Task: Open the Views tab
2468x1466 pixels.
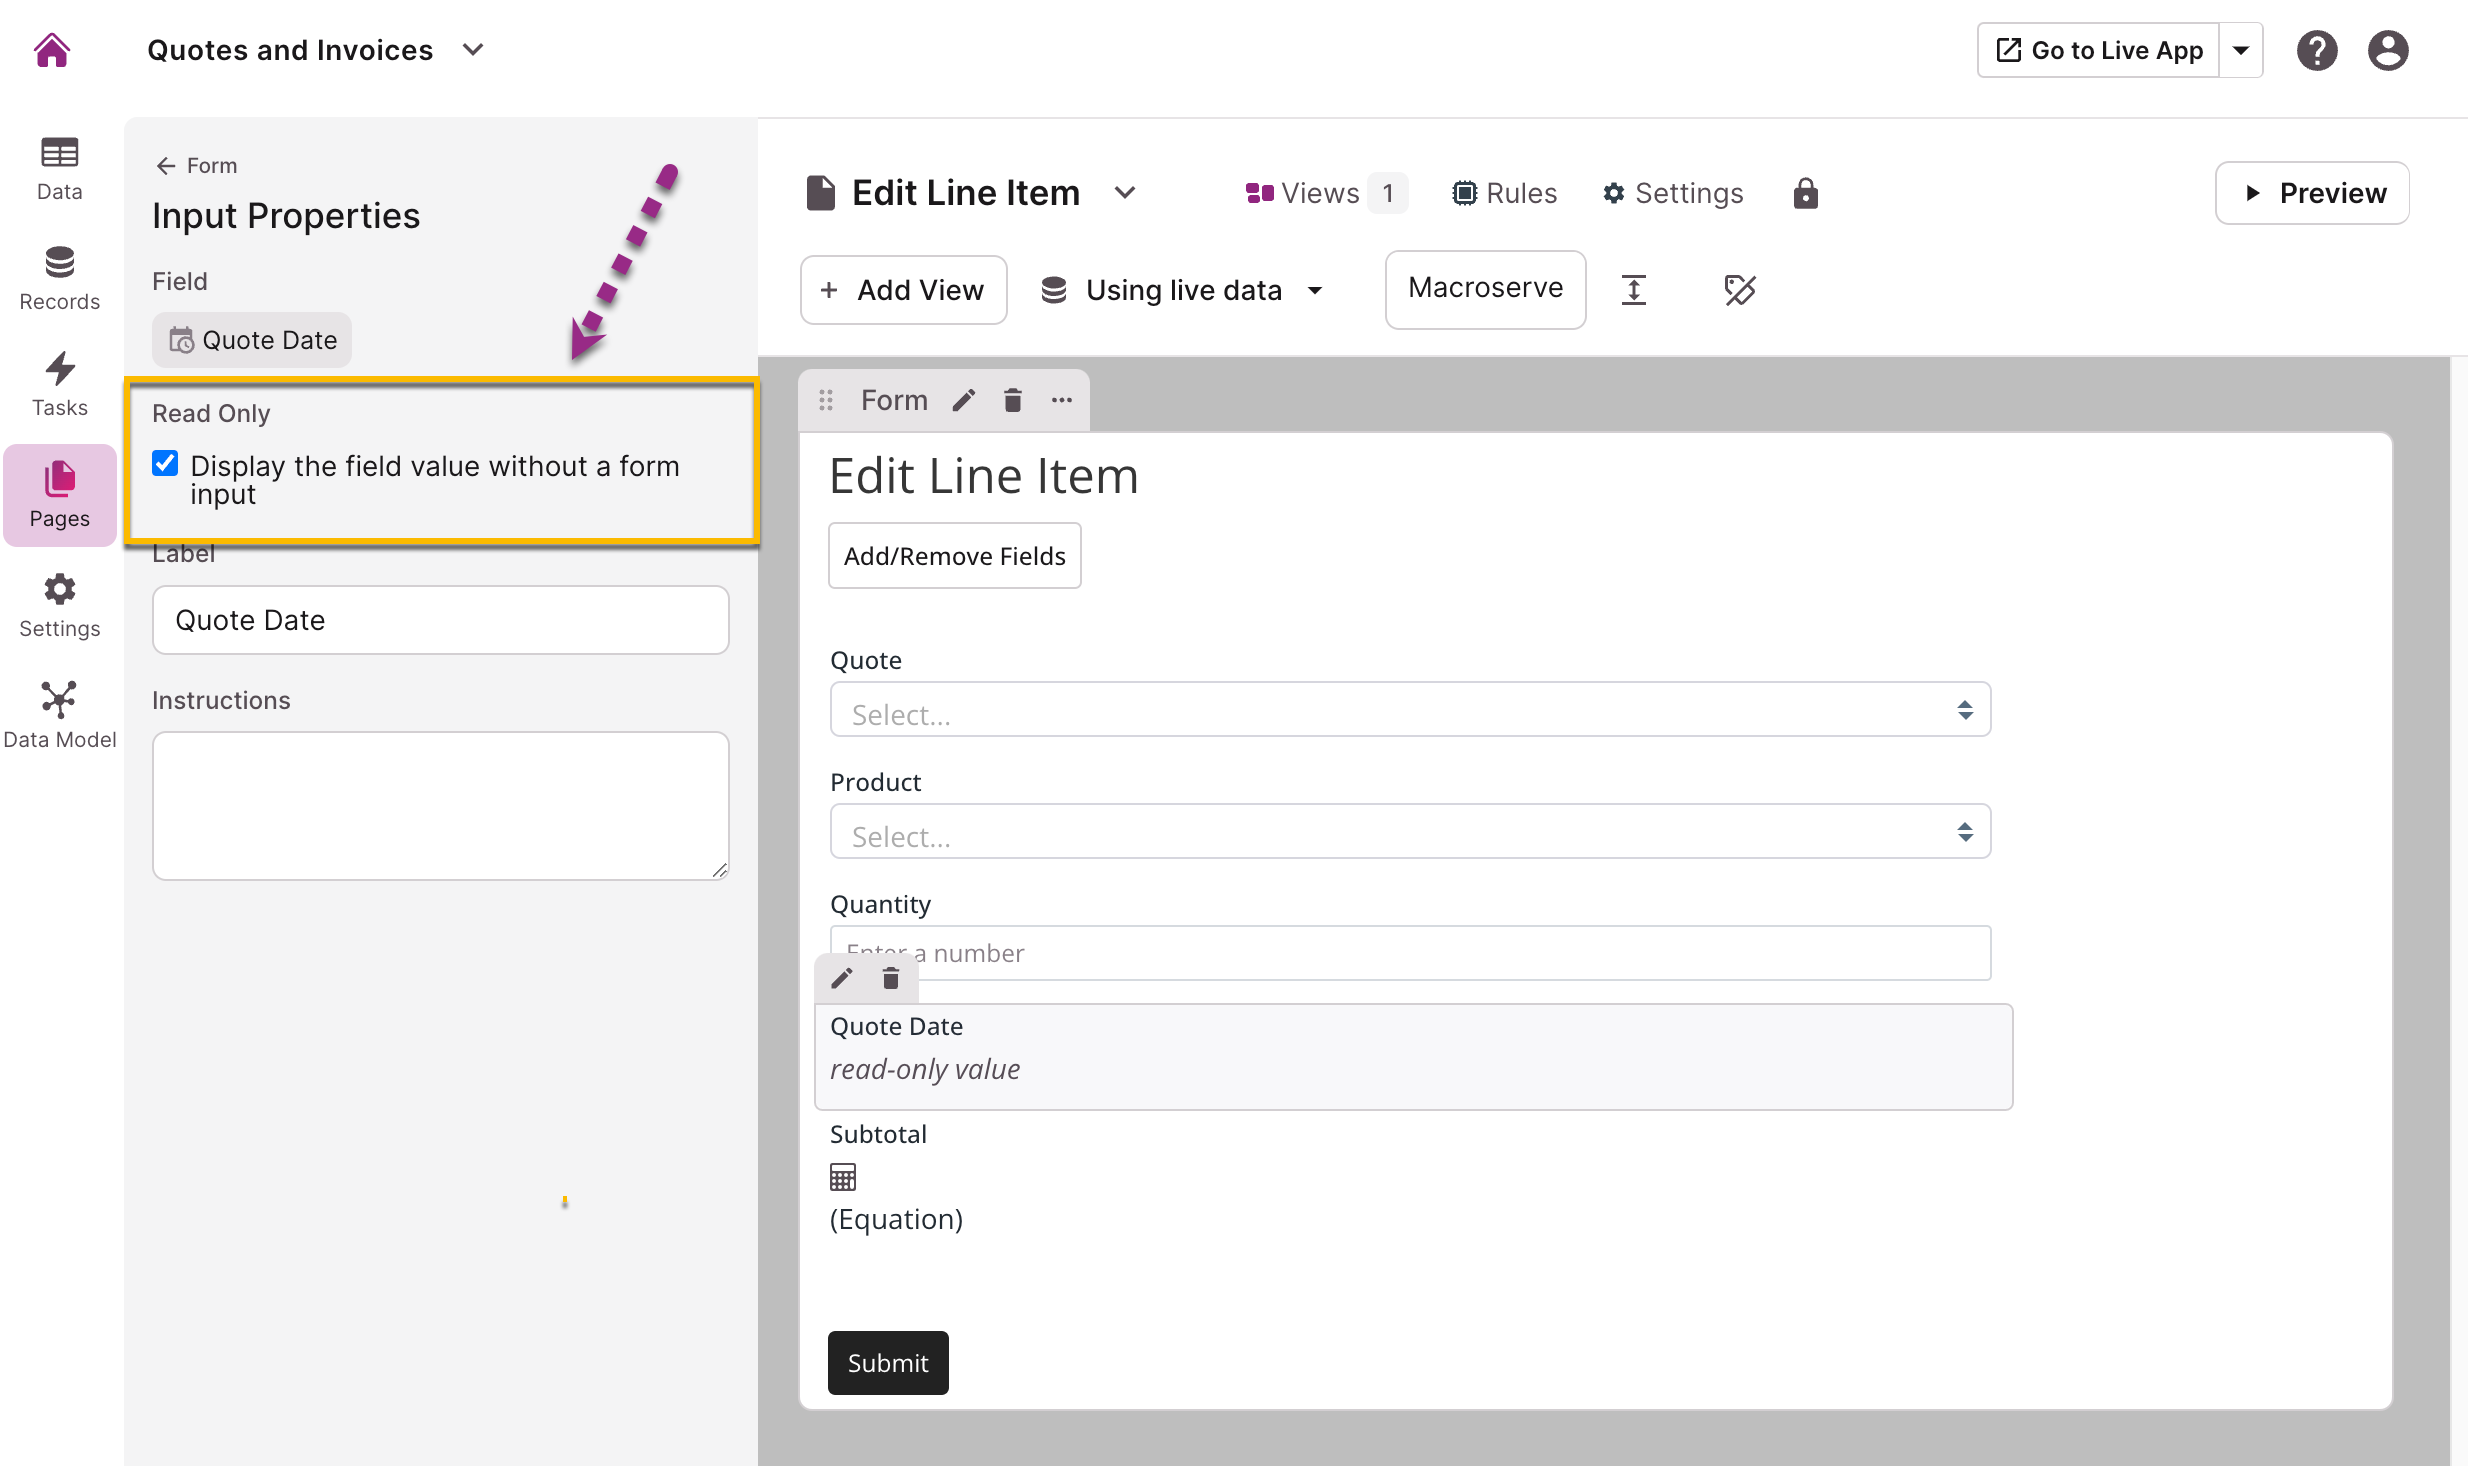Action: click(x=1320, y=193)
